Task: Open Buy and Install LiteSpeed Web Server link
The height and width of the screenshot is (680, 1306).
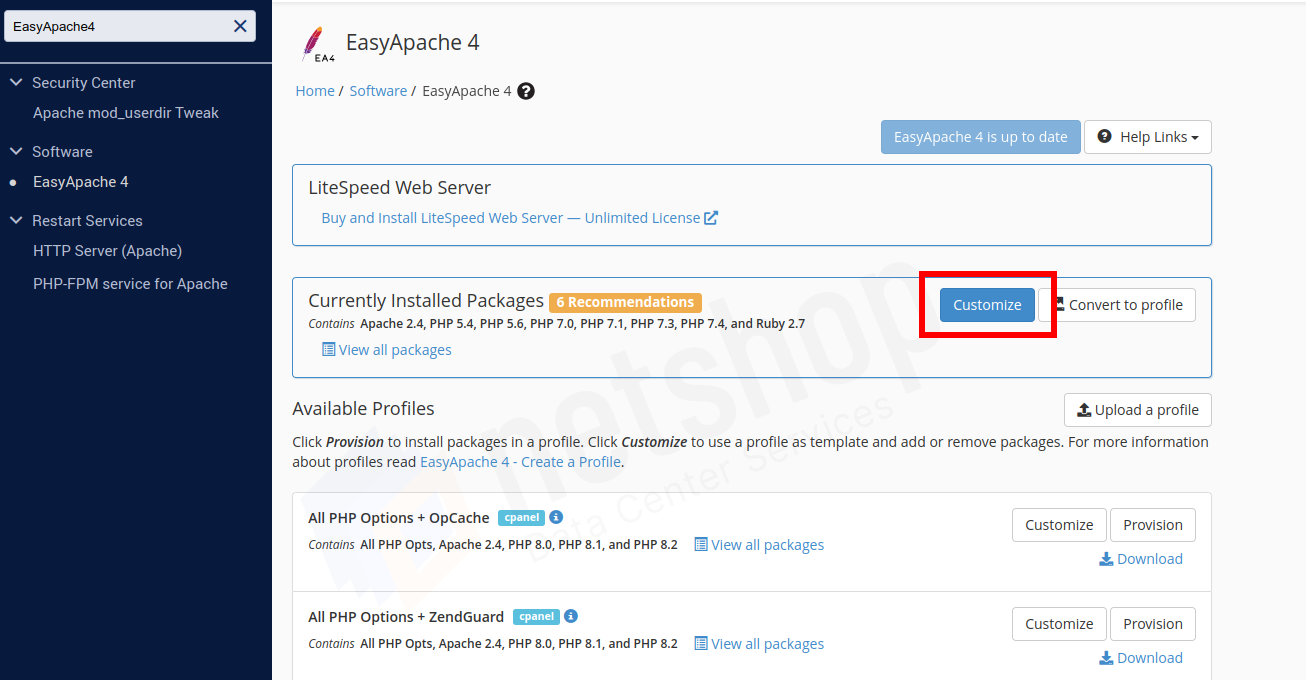Action: point(510,218)
